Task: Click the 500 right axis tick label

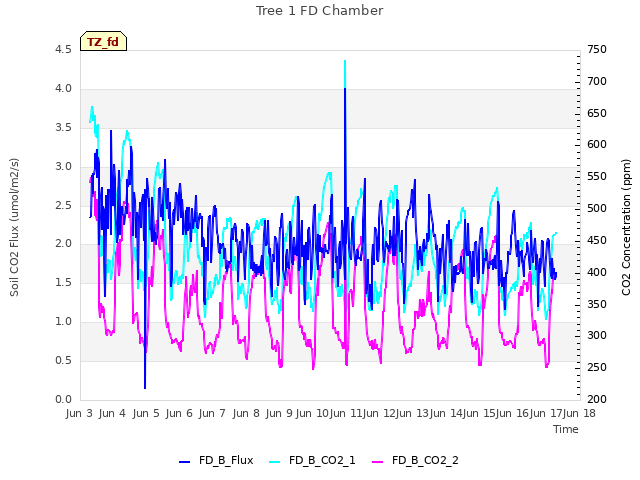Action: 597,208
